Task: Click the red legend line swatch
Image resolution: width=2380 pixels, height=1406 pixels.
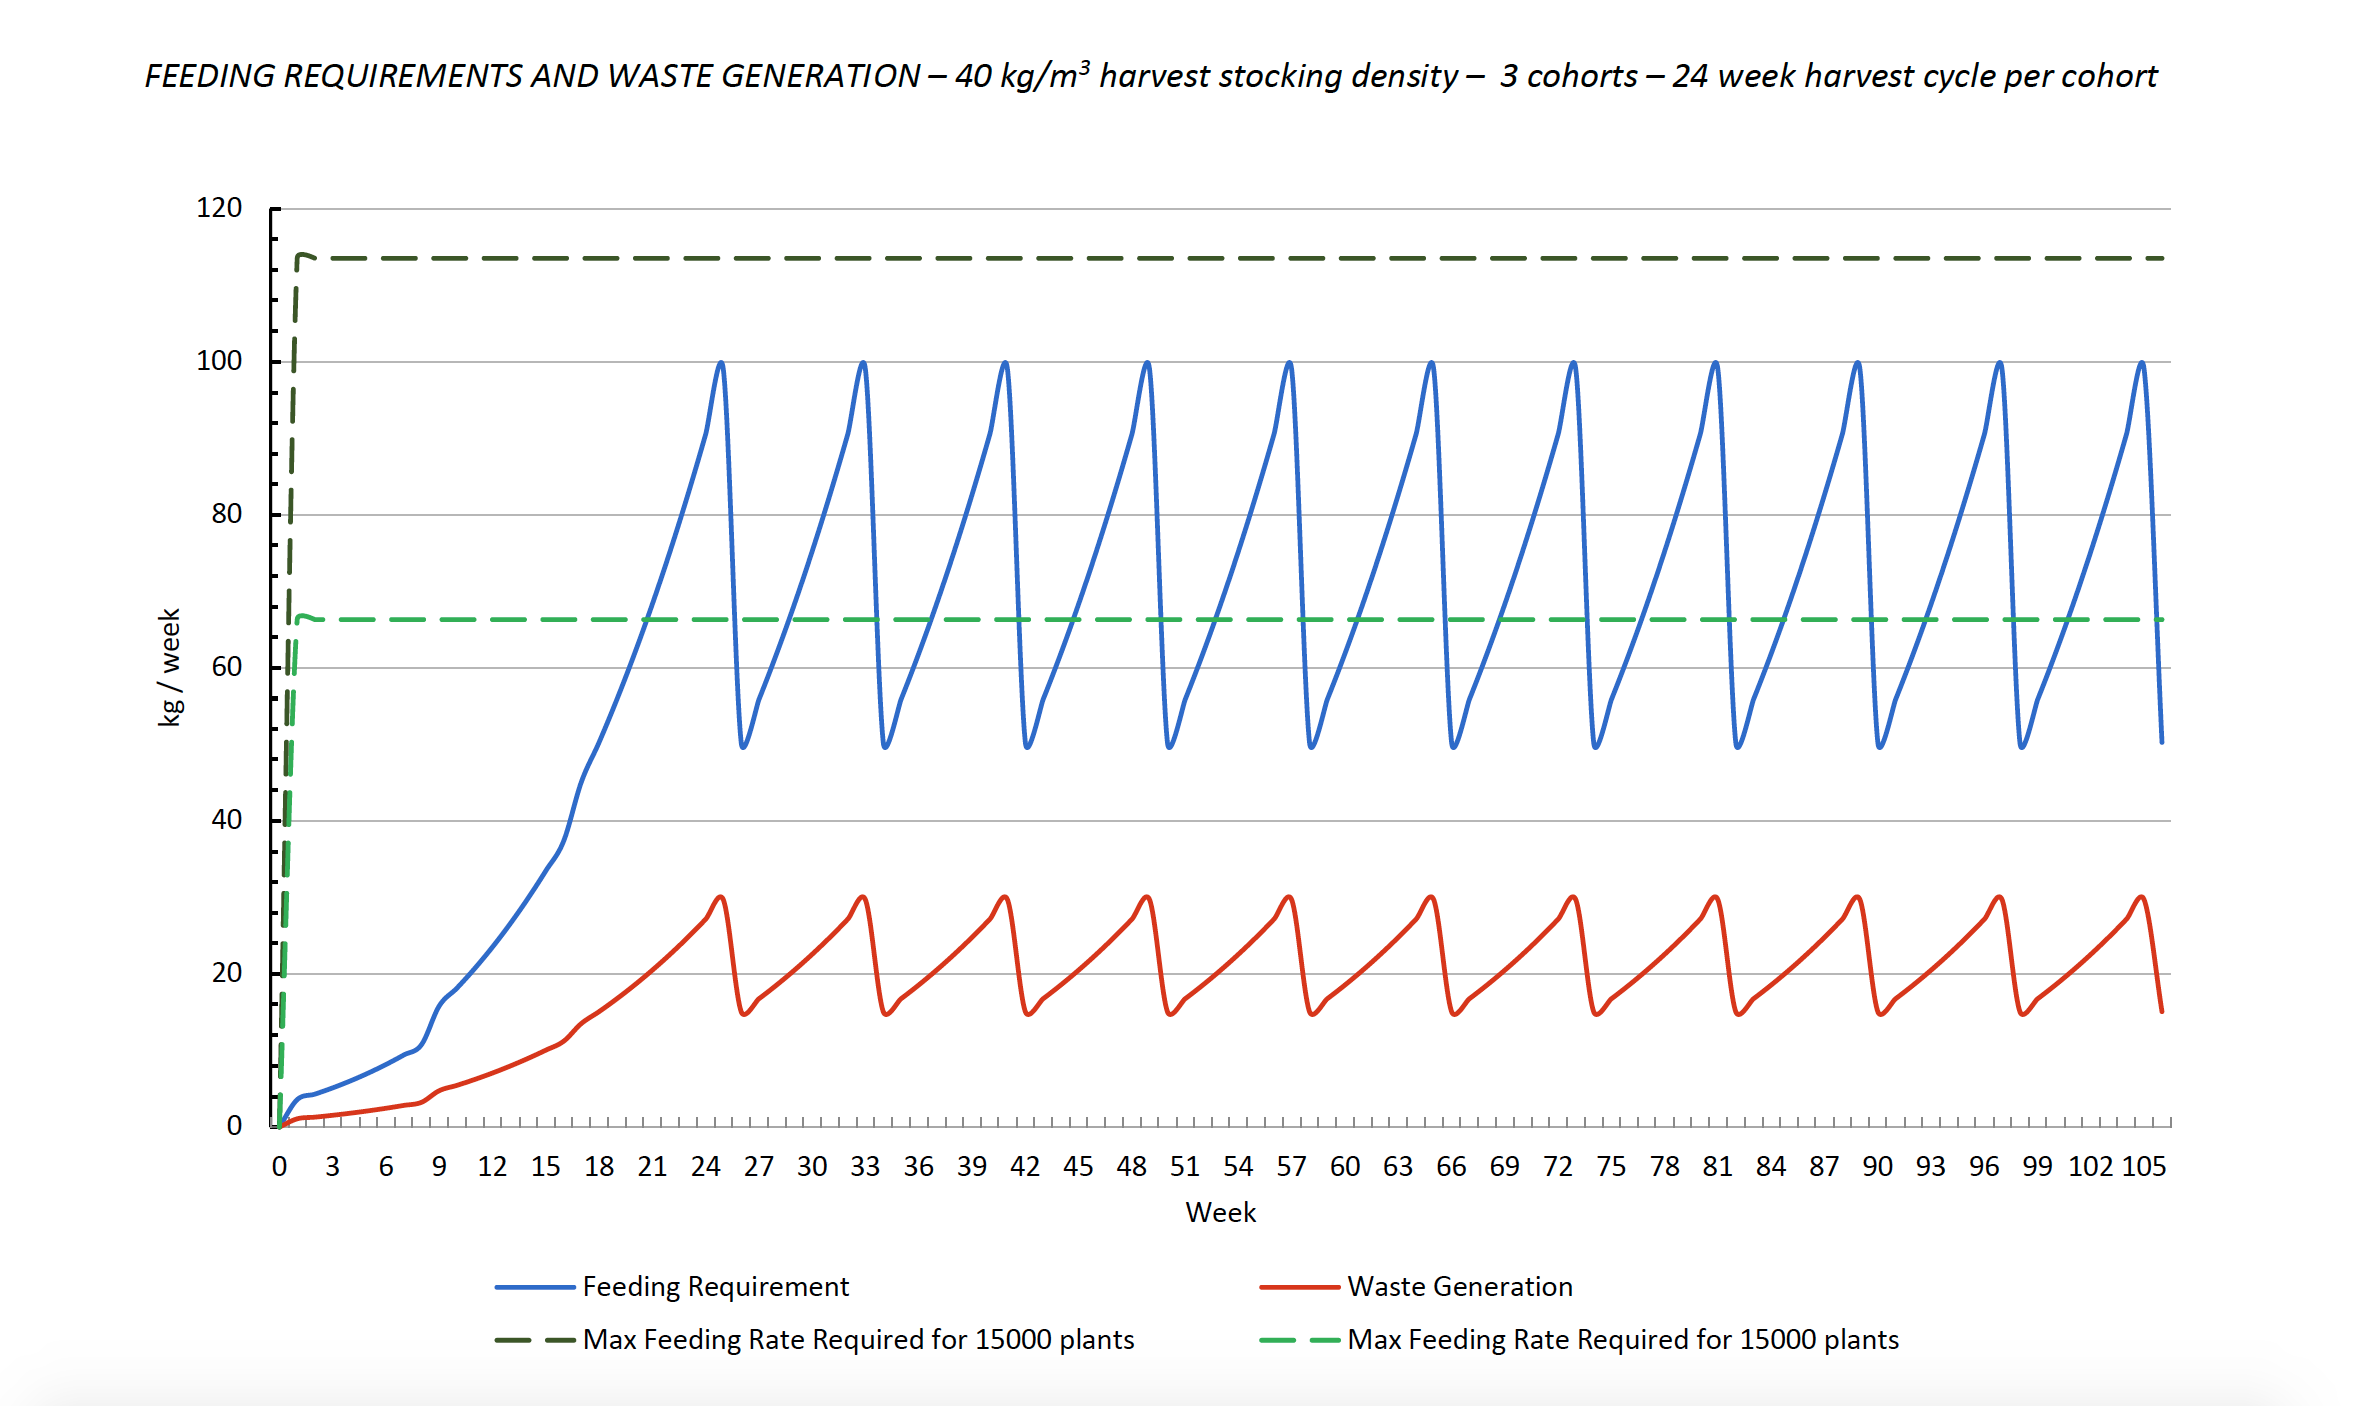Action: tap(1299, 1287)
